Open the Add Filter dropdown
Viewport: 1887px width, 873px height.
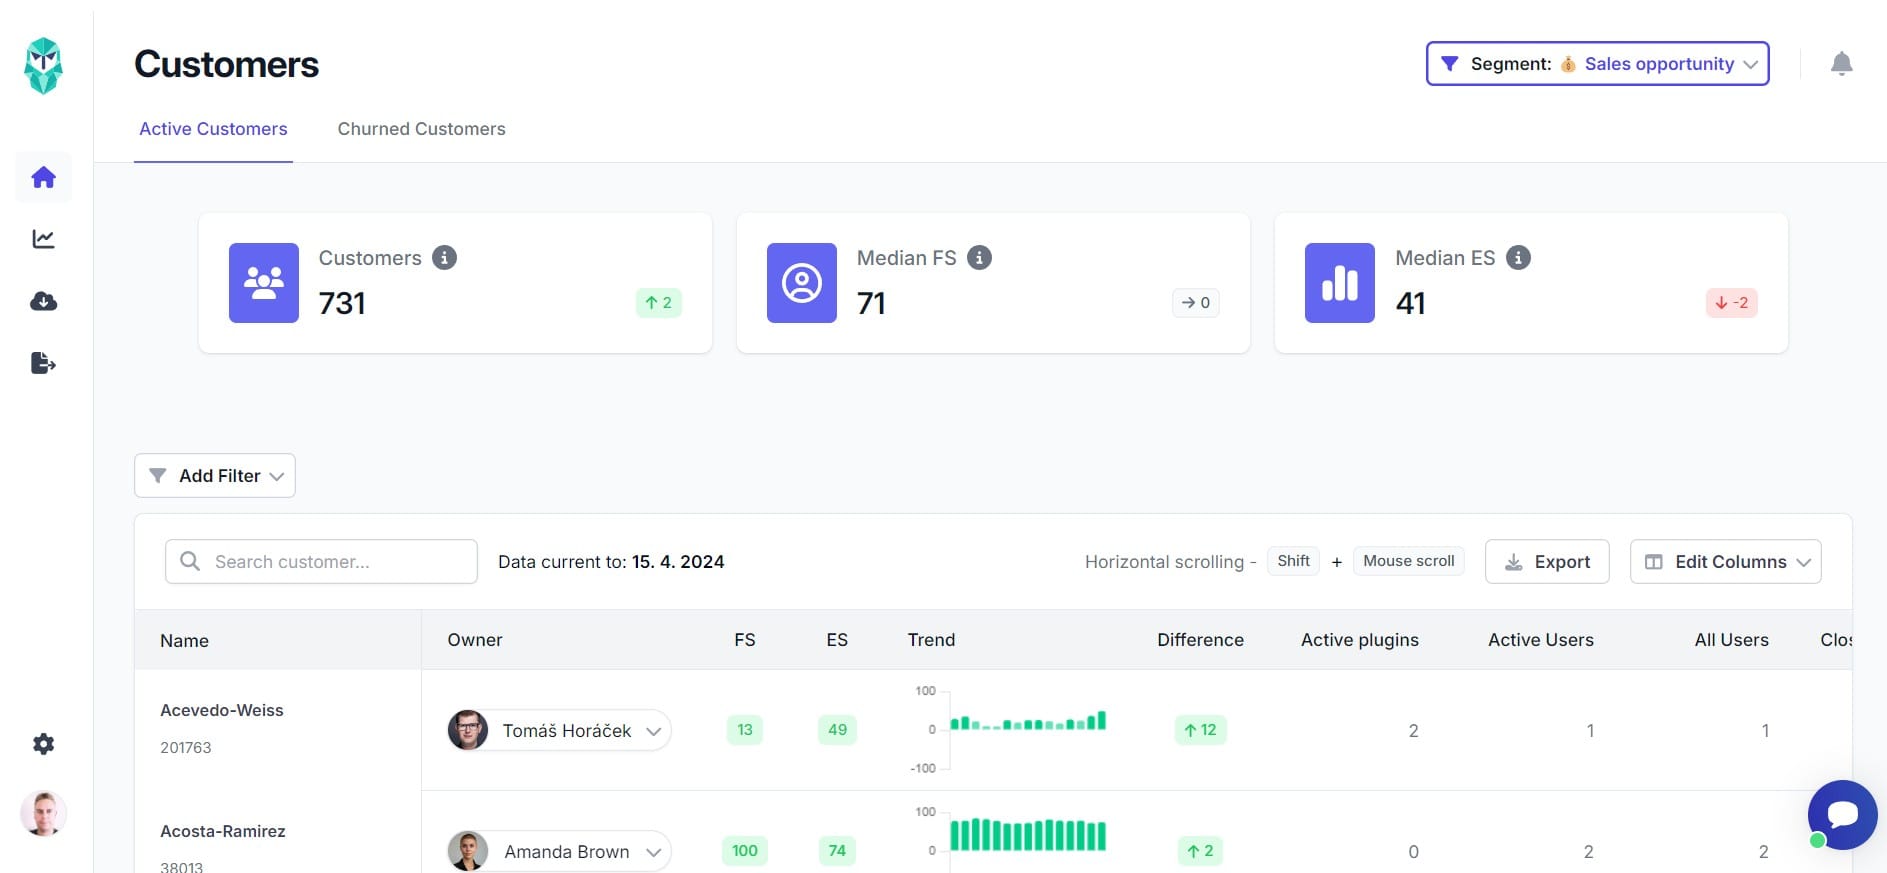tap(215, 476)
